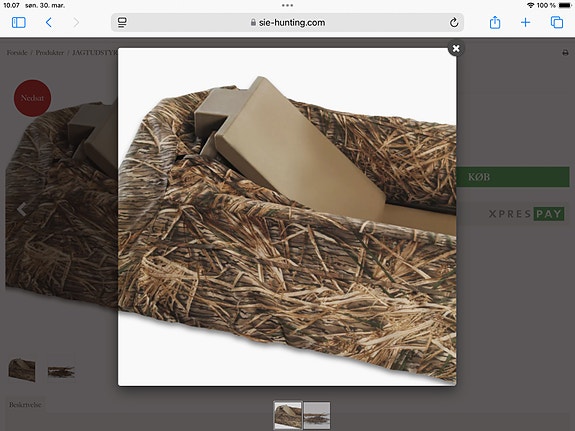575x431 pixels.
Task: Toggle the Safari sidebar
Action: (x=19, y=22)
